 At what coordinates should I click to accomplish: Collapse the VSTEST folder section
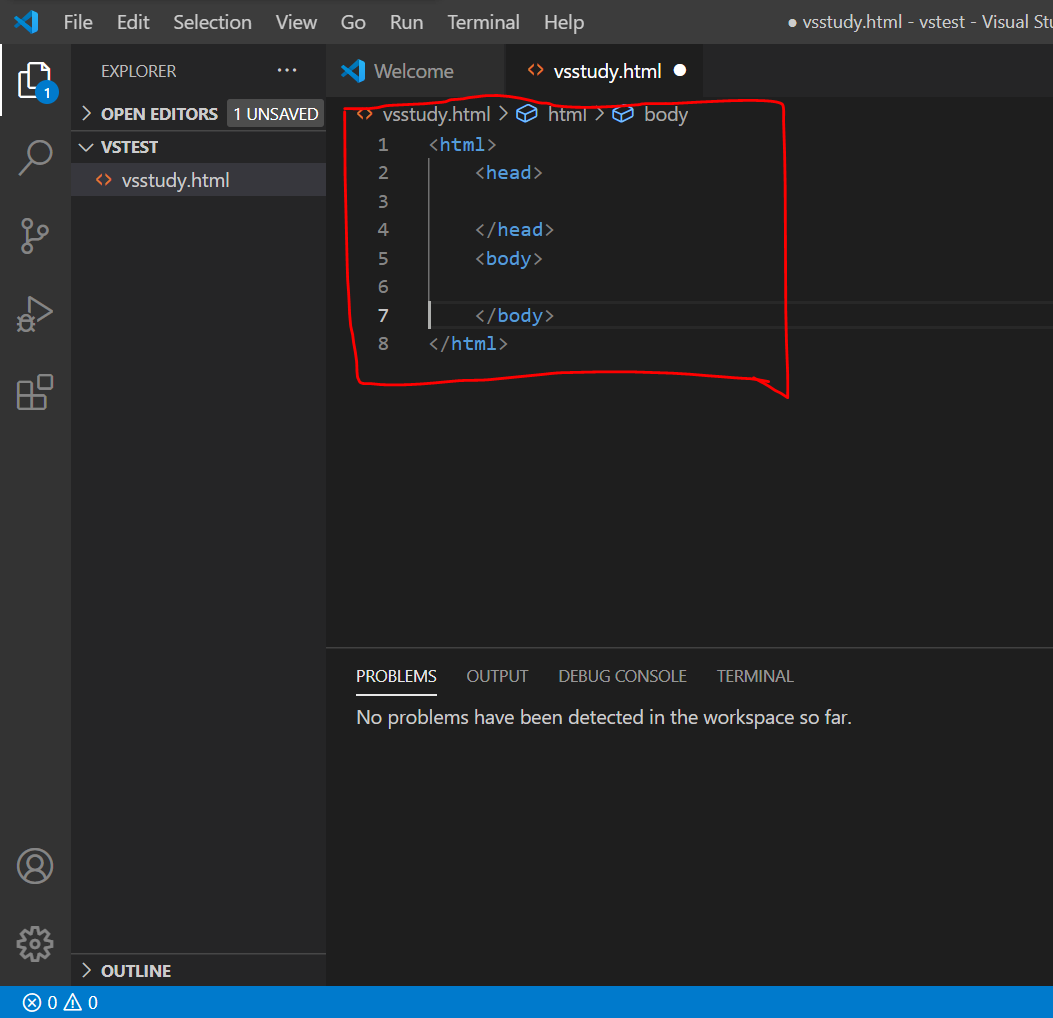[86, 146]
